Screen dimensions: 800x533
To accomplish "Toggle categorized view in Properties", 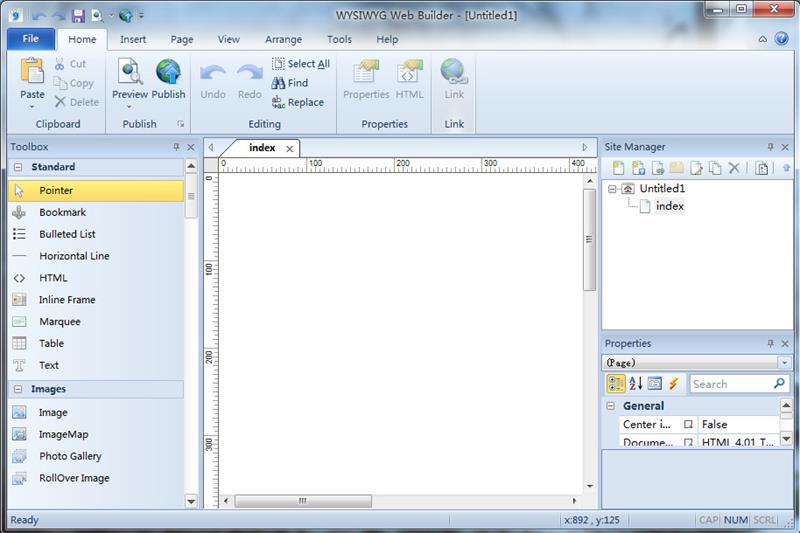I will point(616,384).
